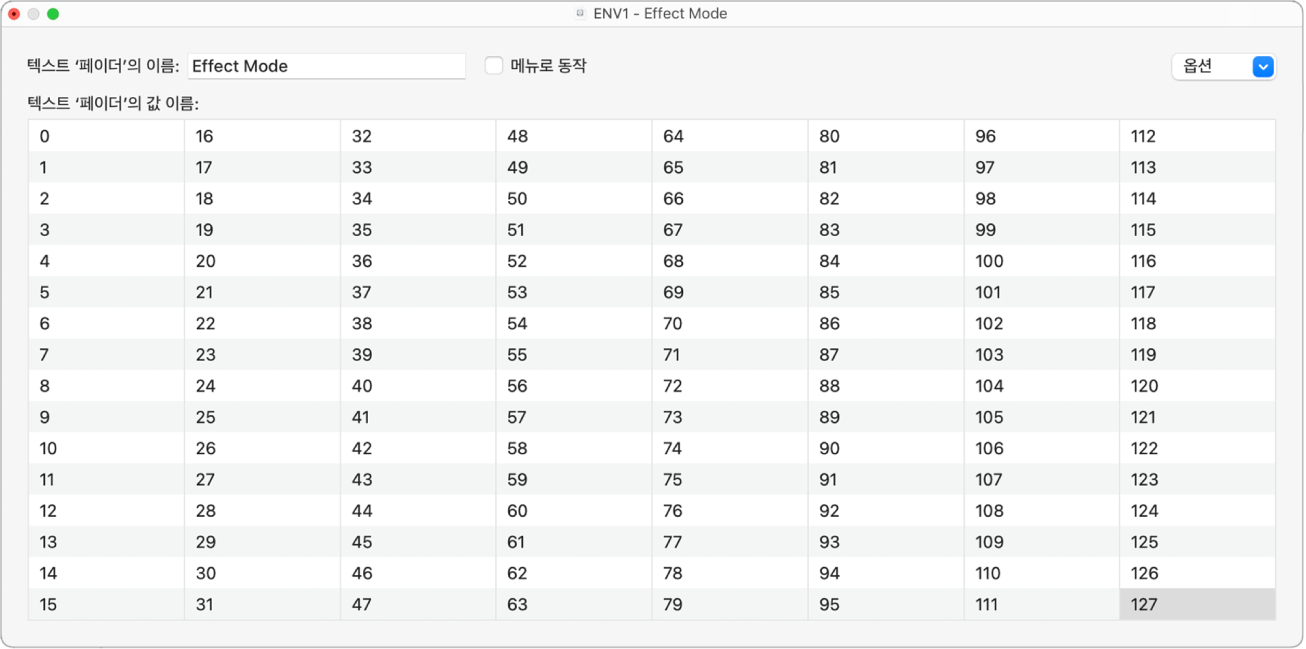Image resolution: width=1306 pixels, height=649 pixels.
Task: Click the document icon in title bar
Action: point(580,14)
